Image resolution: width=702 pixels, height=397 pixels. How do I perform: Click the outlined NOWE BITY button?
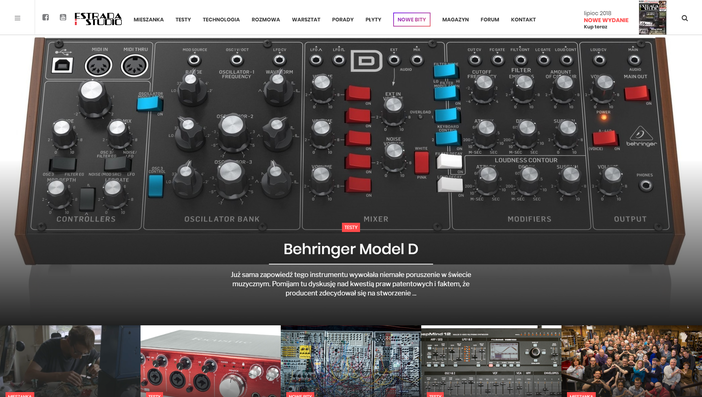(412, 20)
